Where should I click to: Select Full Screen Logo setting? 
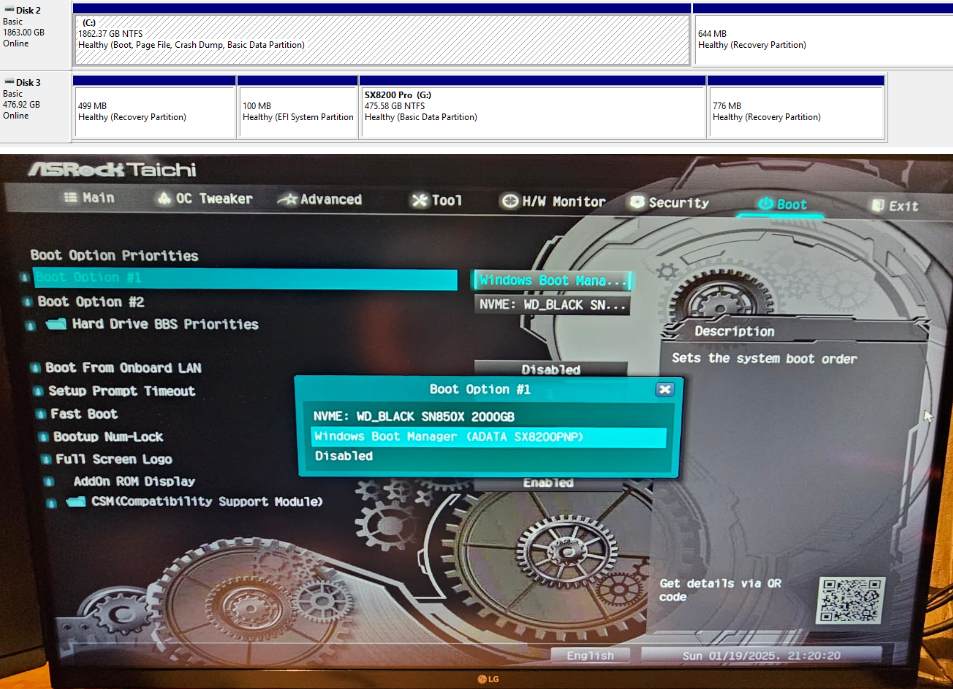(x=114, y=459)
